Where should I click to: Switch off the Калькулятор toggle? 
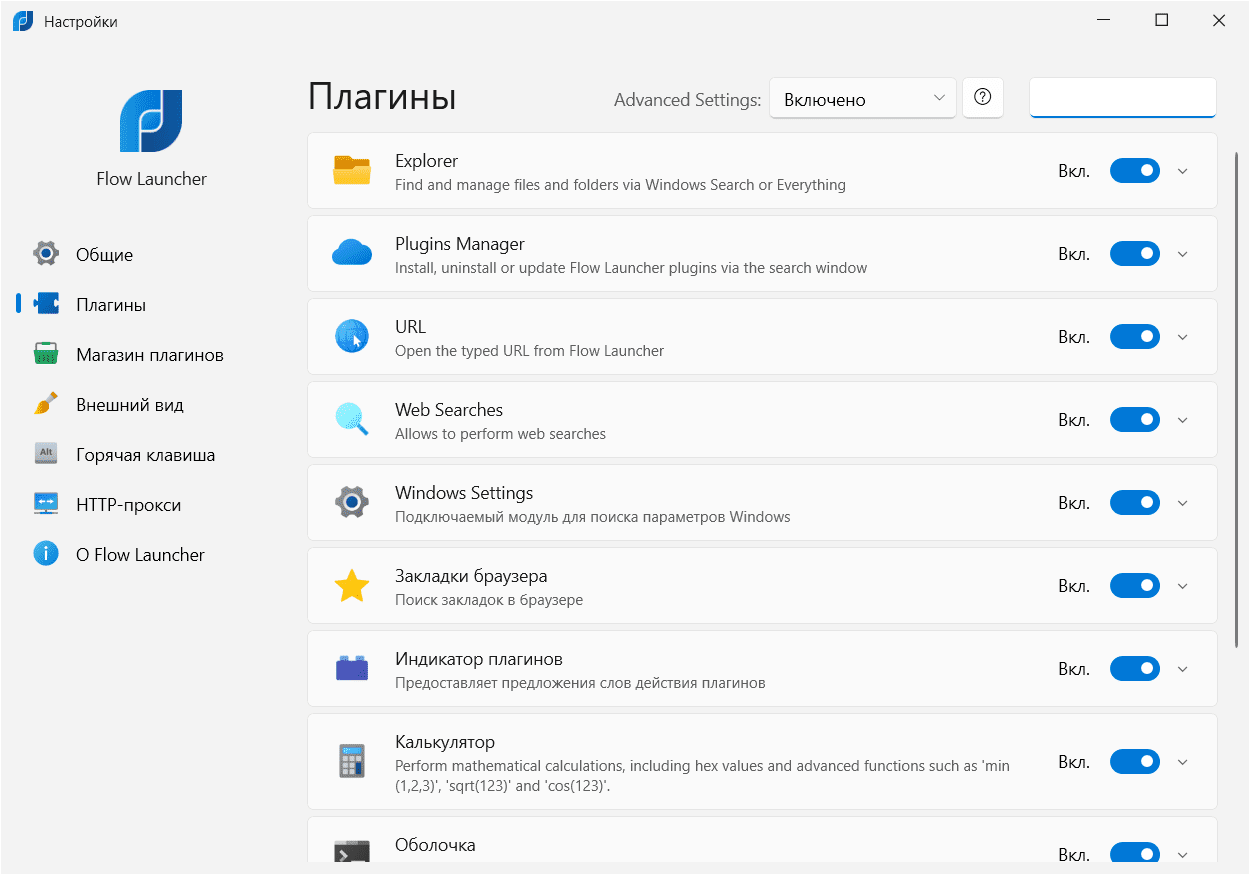[1135, 762]
